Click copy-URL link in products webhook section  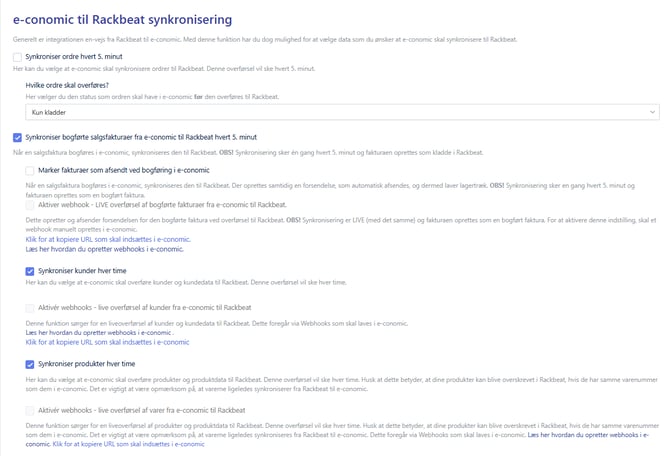coord(122,444)
